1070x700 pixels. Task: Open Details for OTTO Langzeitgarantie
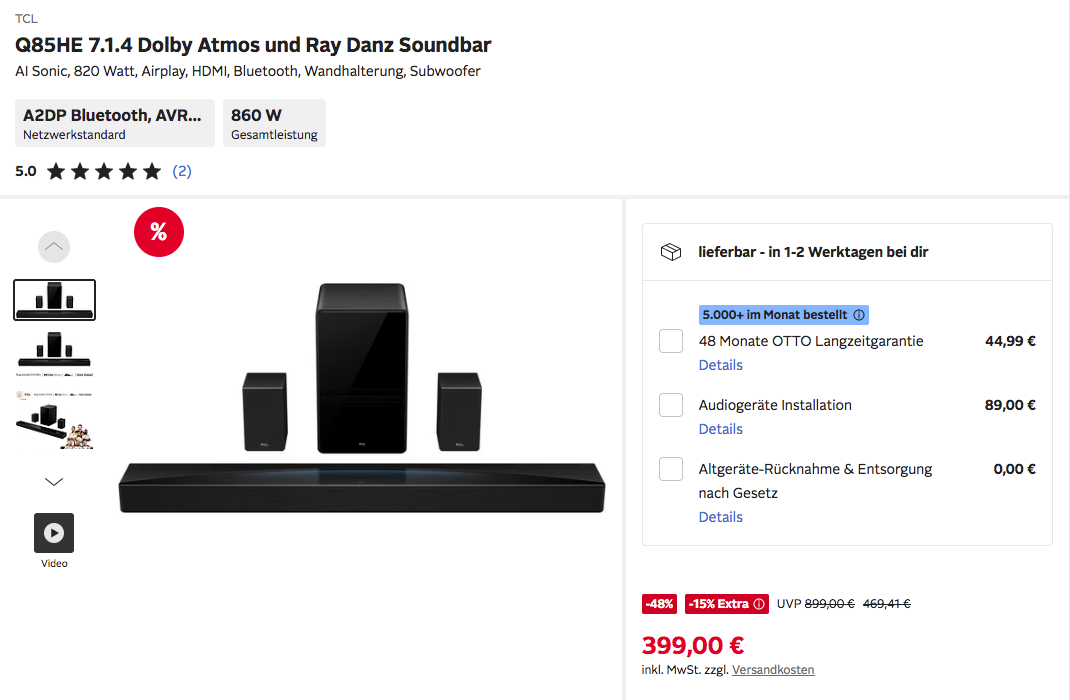point(720,365)
